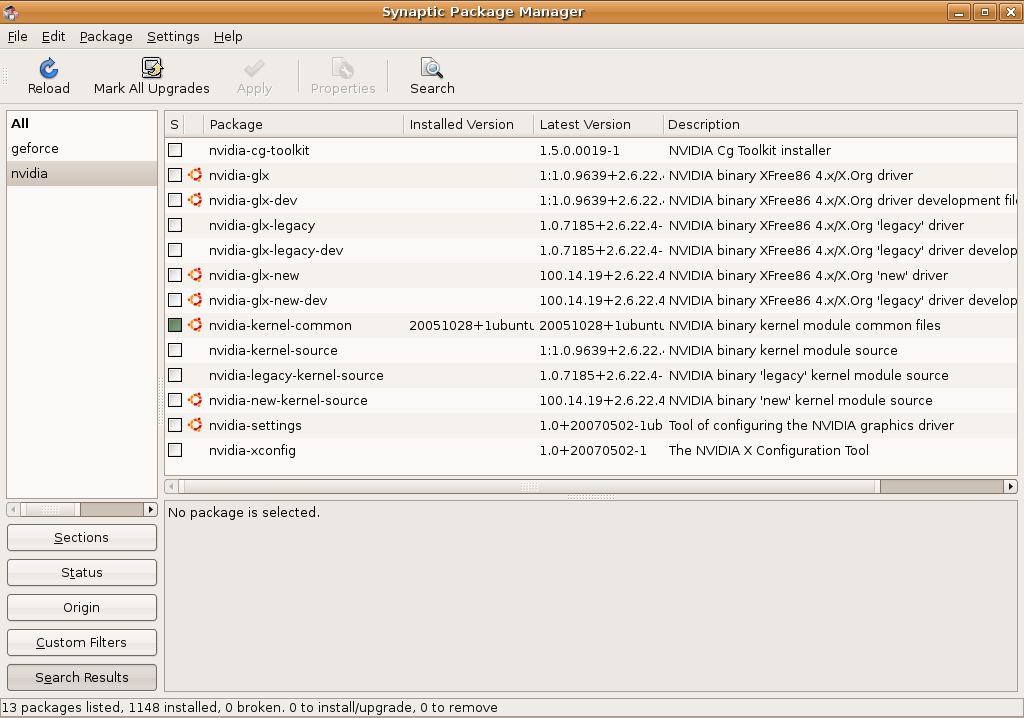Open the Settings menu
This screenshot has height=718, width=1024.
tap(173, 37)
